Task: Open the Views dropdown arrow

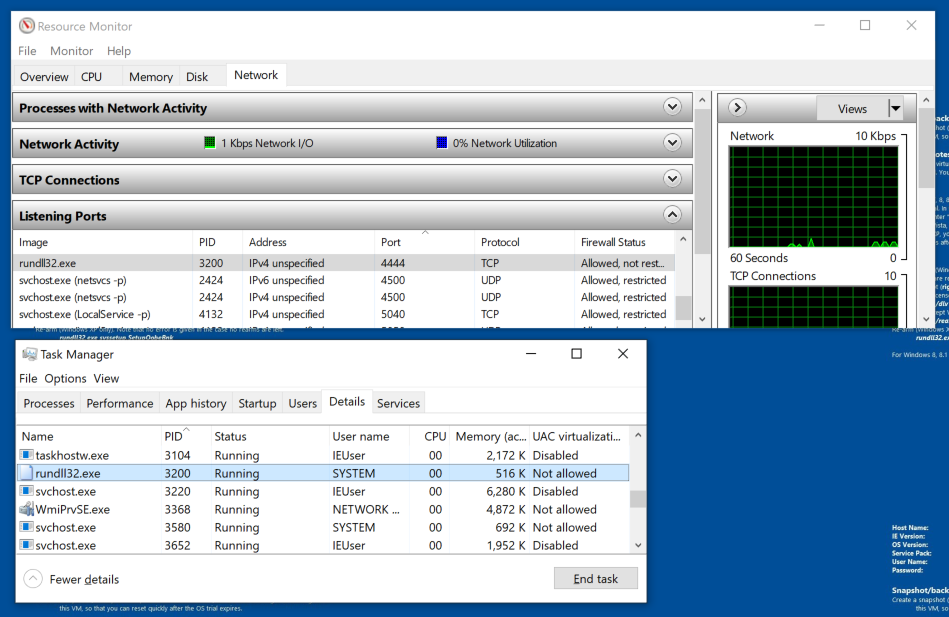Action: click(x=895, y=108)
